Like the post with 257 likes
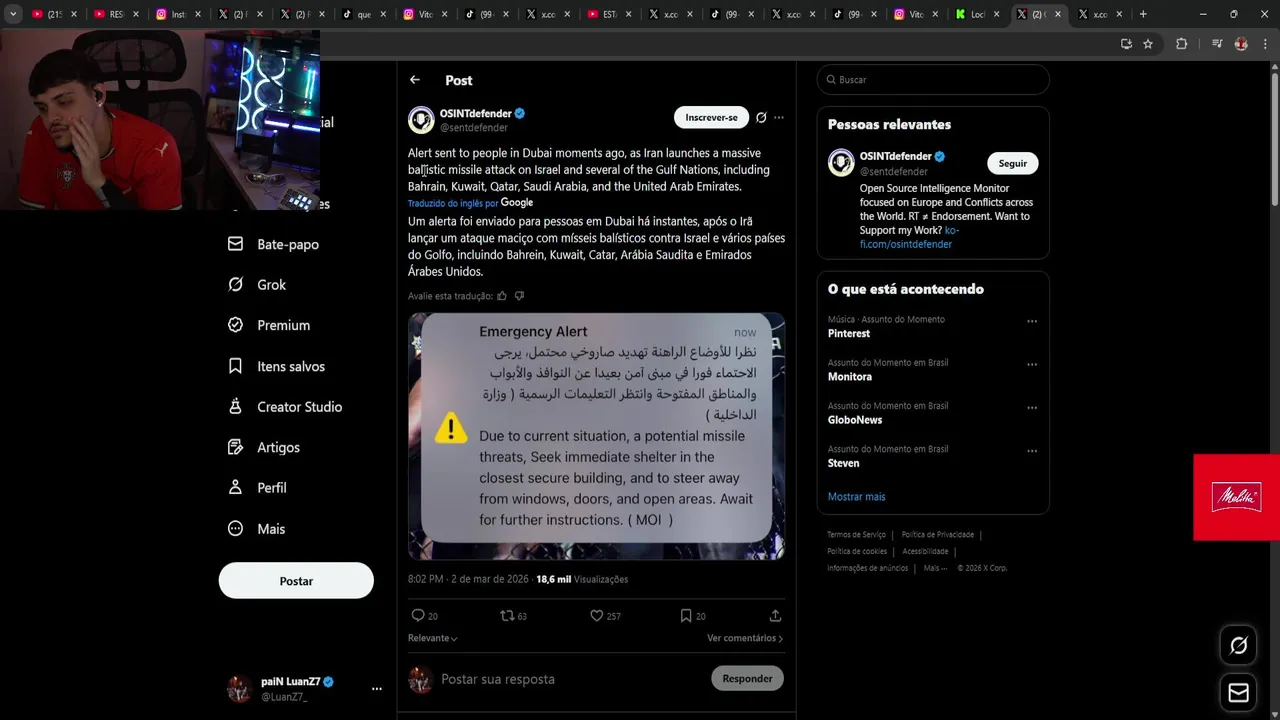The height and width of the screenshot is (720, 1280). pyautogui.click(x=596, y=616)
